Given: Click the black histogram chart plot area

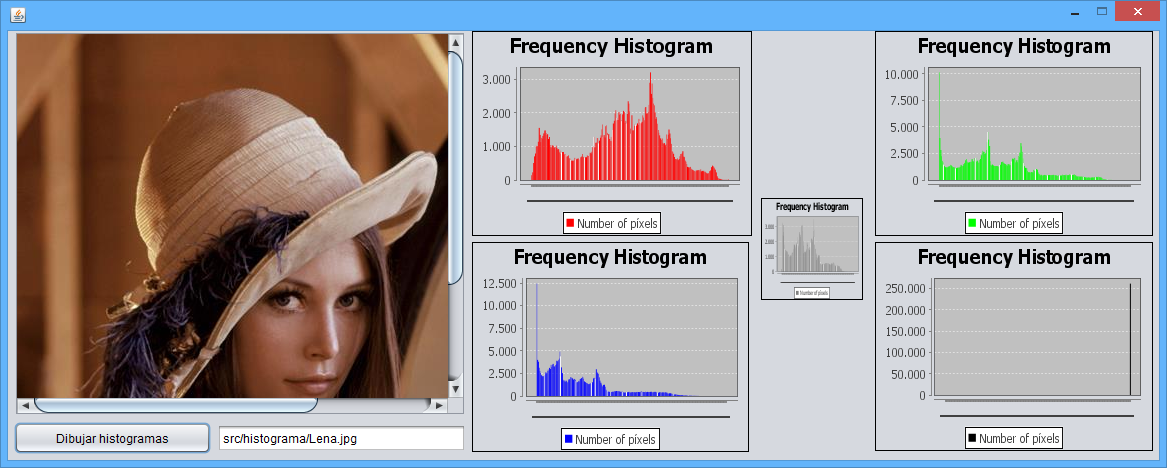Looking at the screenshot, I should (x=1037, y=337).
